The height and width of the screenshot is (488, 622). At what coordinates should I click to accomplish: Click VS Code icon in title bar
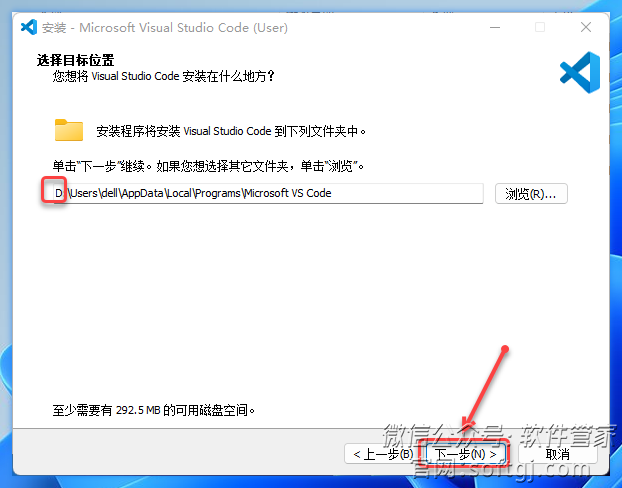pyautogui.click(x=29, y=27)
